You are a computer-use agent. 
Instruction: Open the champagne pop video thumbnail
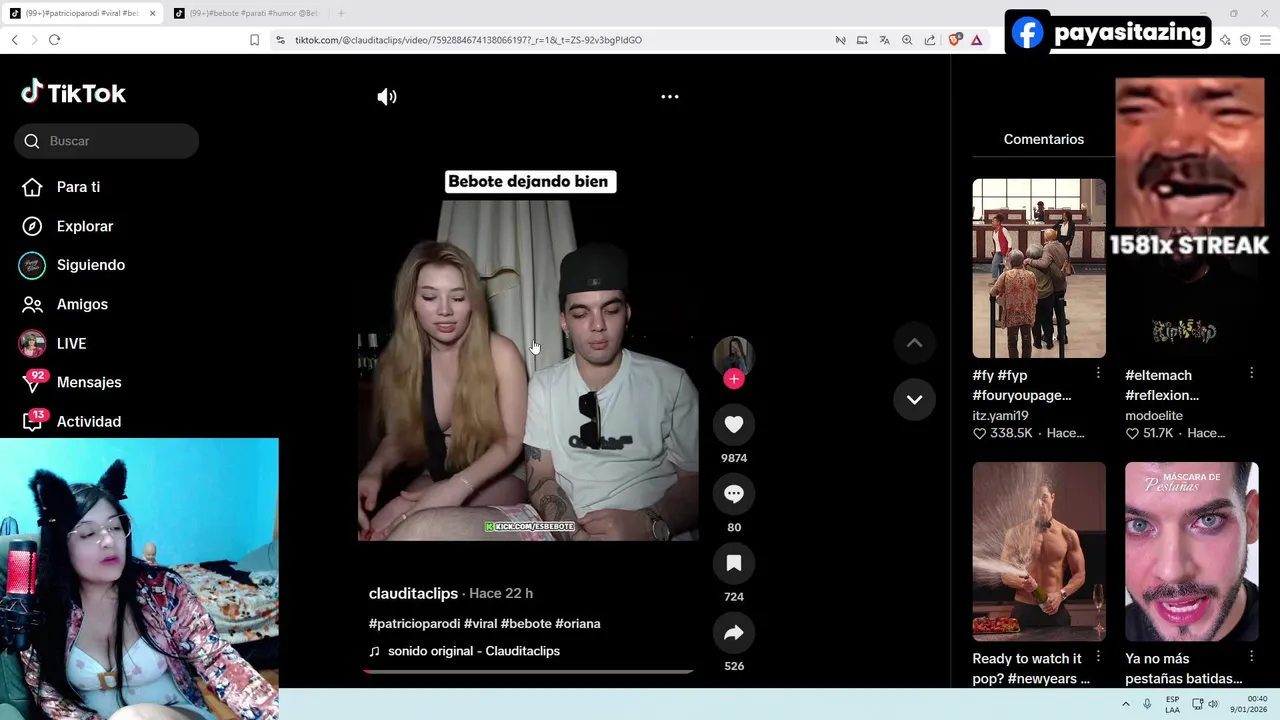click(x=1039, y=551)
